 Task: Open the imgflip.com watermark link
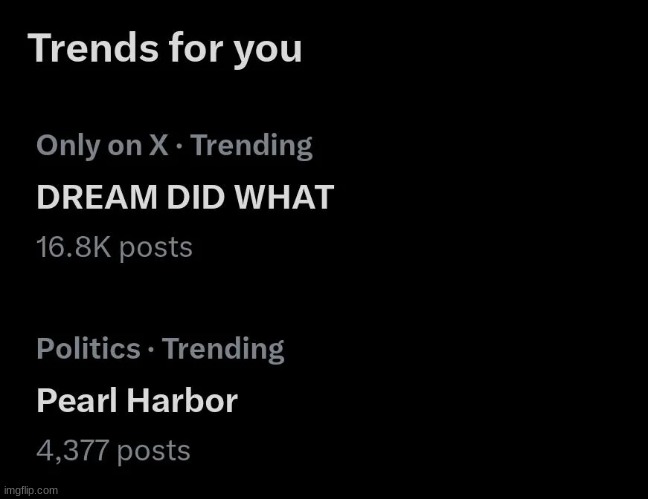[x=31, y=491]
